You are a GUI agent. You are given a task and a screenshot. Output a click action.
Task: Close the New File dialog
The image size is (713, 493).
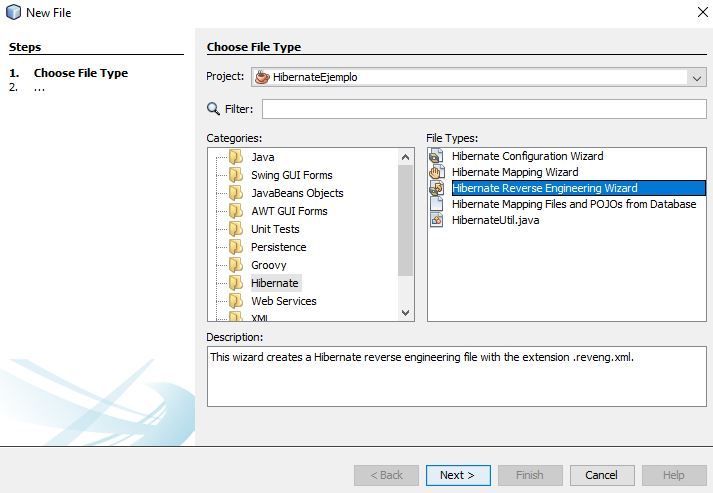tap(702, 12)
